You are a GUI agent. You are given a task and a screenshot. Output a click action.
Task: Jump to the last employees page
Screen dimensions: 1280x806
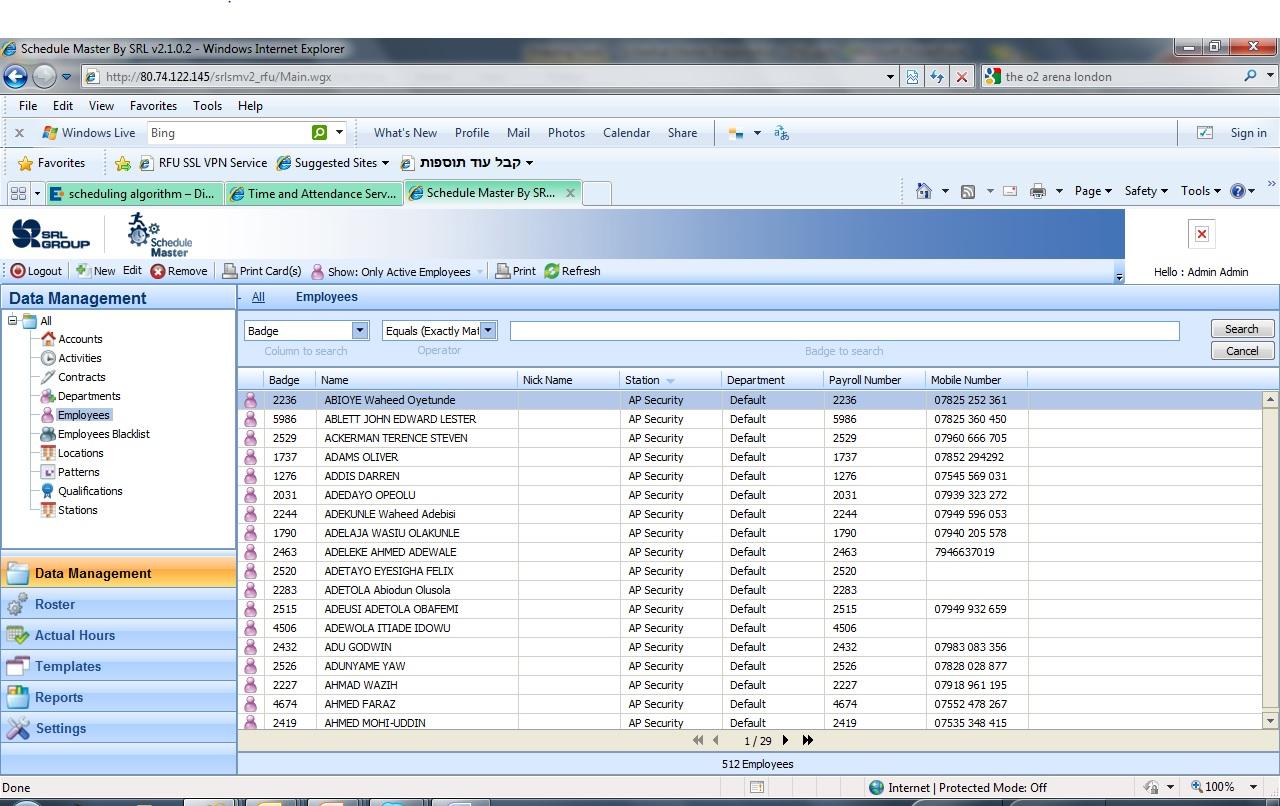808,741
